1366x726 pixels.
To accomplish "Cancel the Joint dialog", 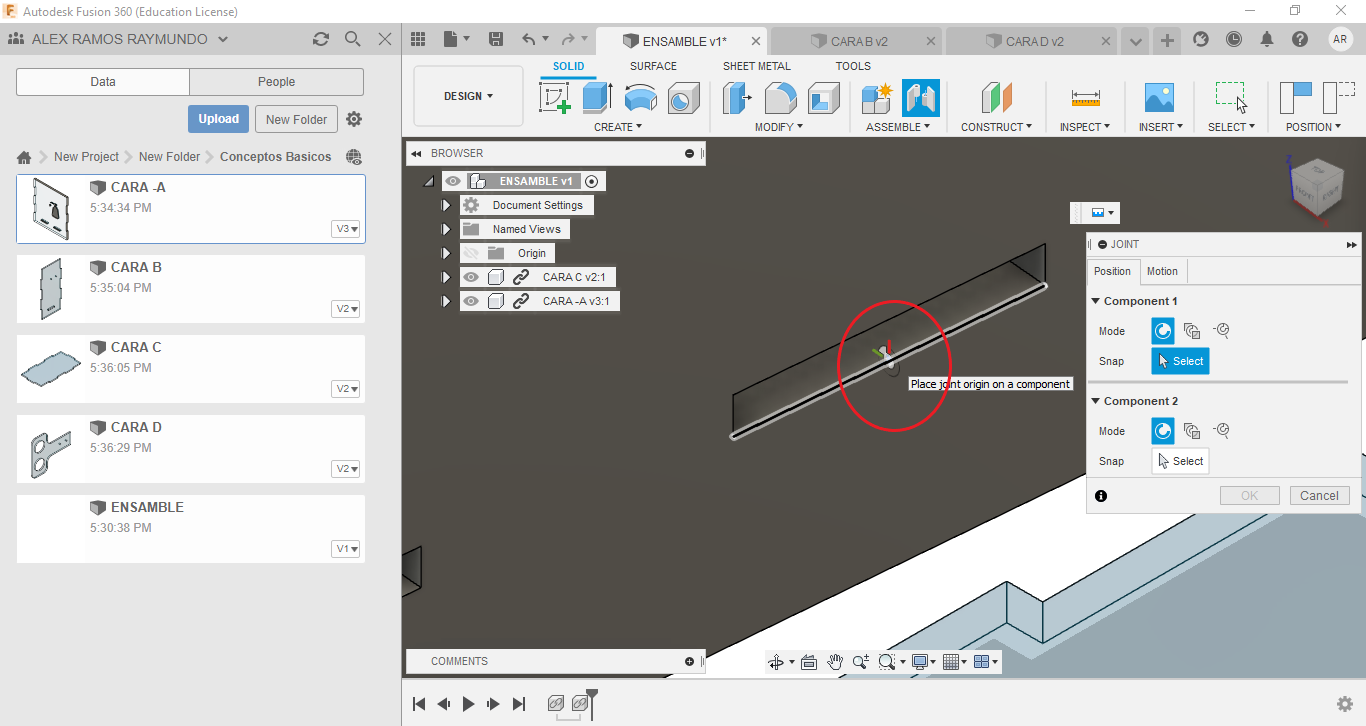I will click(x=1319, y=495).
